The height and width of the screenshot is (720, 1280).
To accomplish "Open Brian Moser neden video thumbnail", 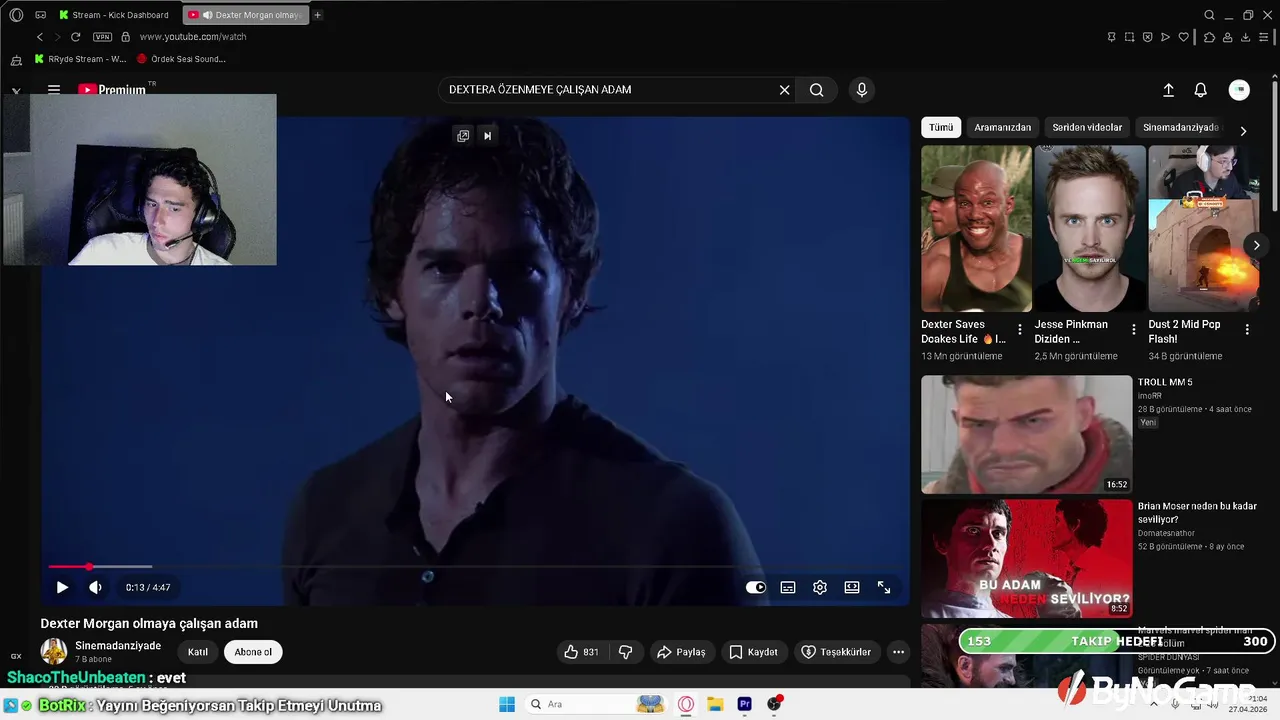I will point(1026,558).
